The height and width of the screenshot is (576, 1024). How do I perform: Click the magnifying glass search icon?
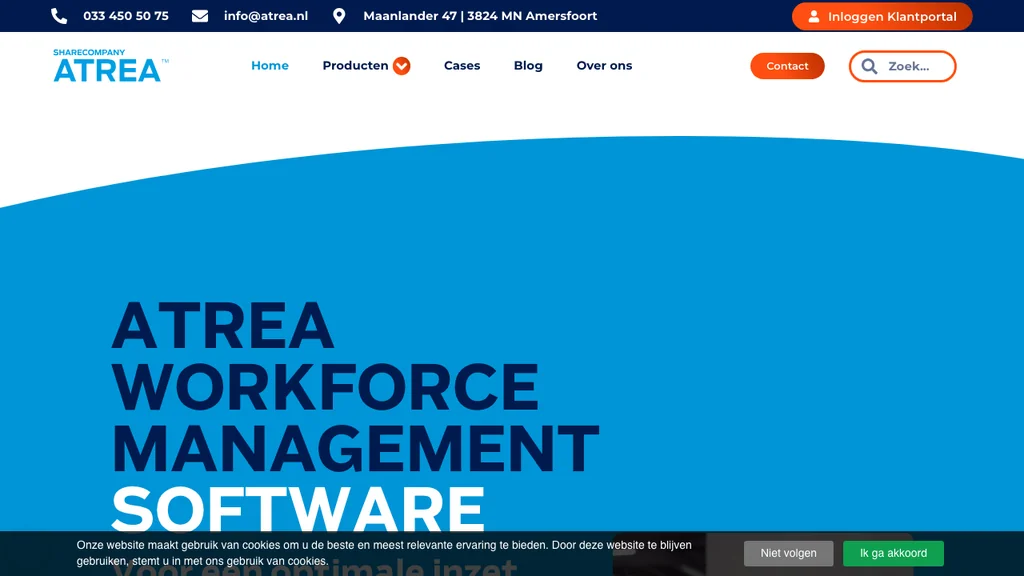869,66
